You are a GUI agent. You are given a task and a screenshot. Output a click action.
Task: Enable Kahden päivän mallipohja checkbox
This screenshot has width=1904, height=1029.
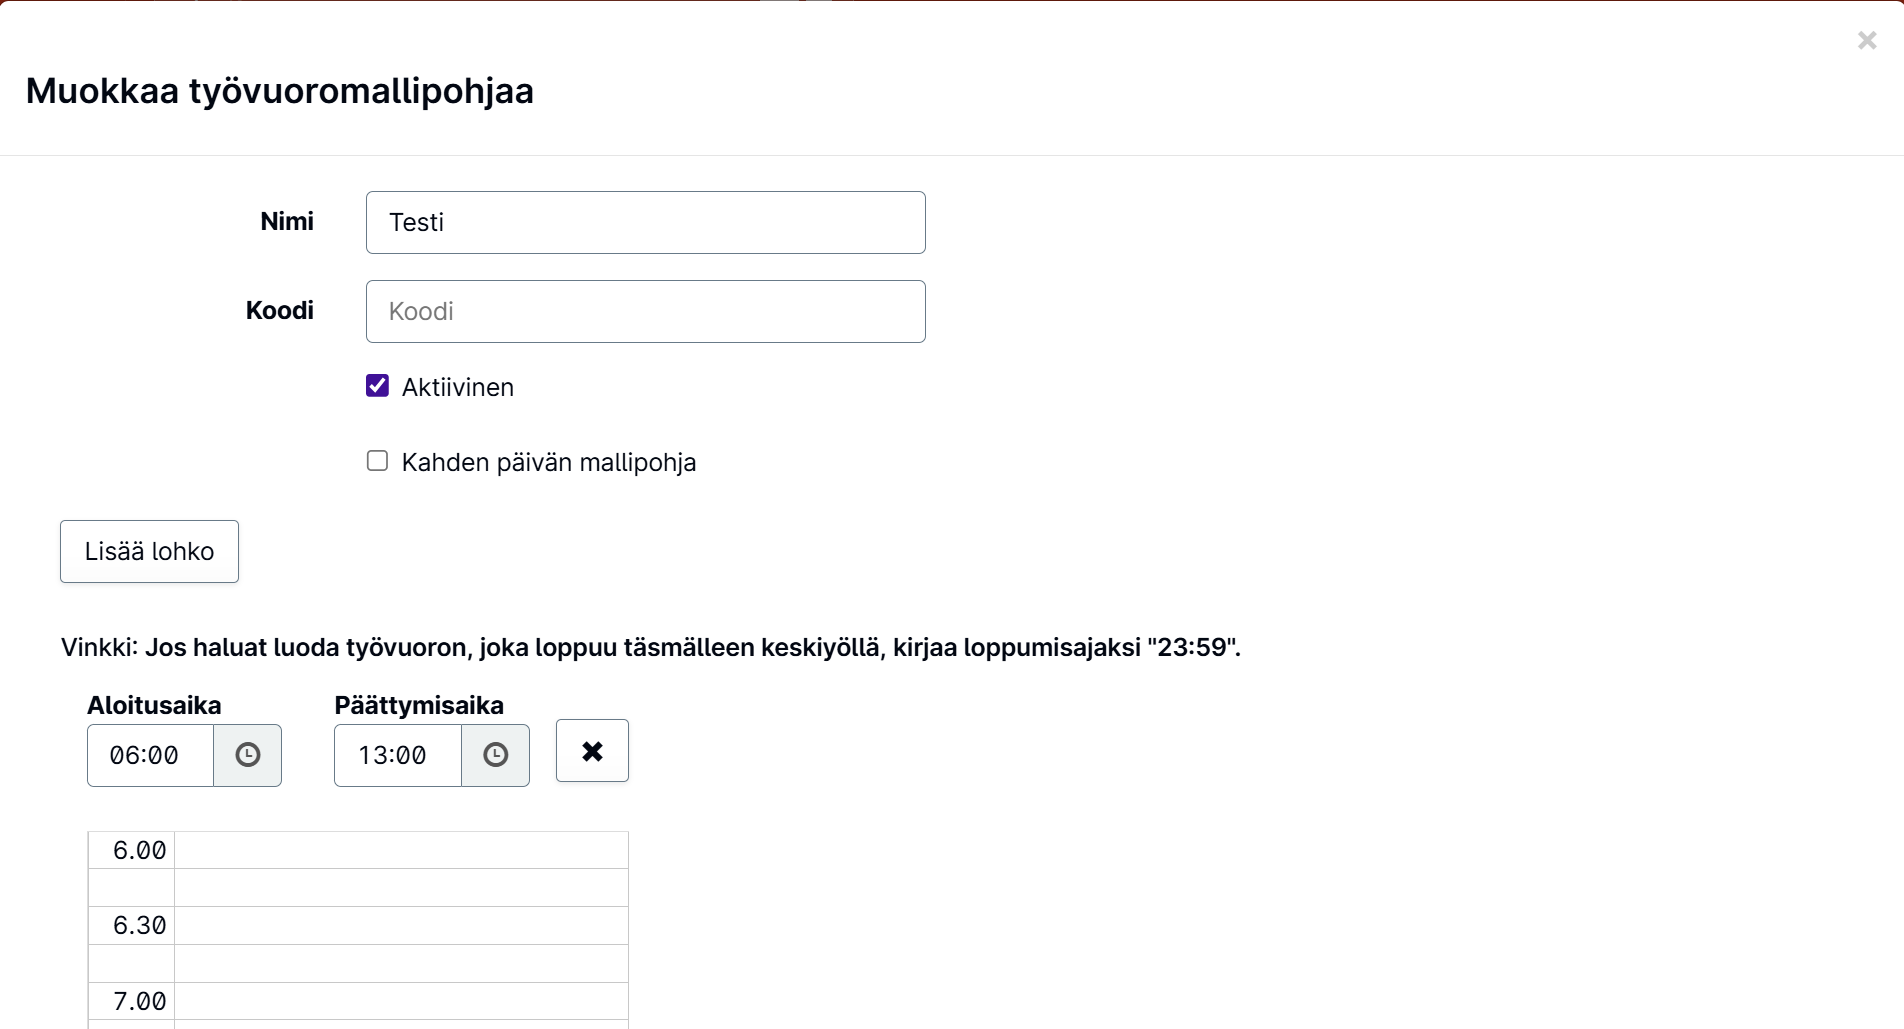[377, 461]
